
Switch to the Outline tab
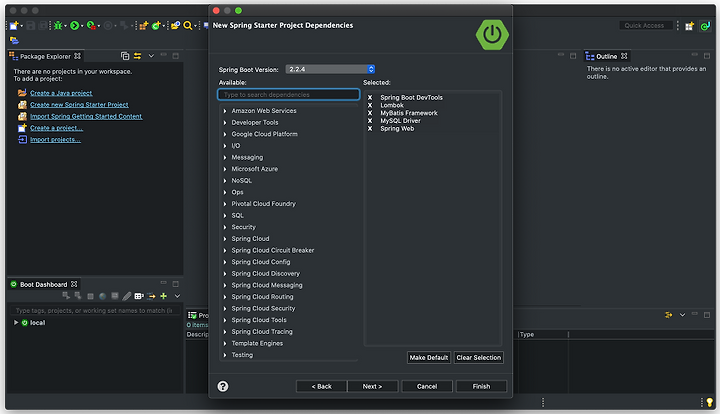tap(606, 56)
